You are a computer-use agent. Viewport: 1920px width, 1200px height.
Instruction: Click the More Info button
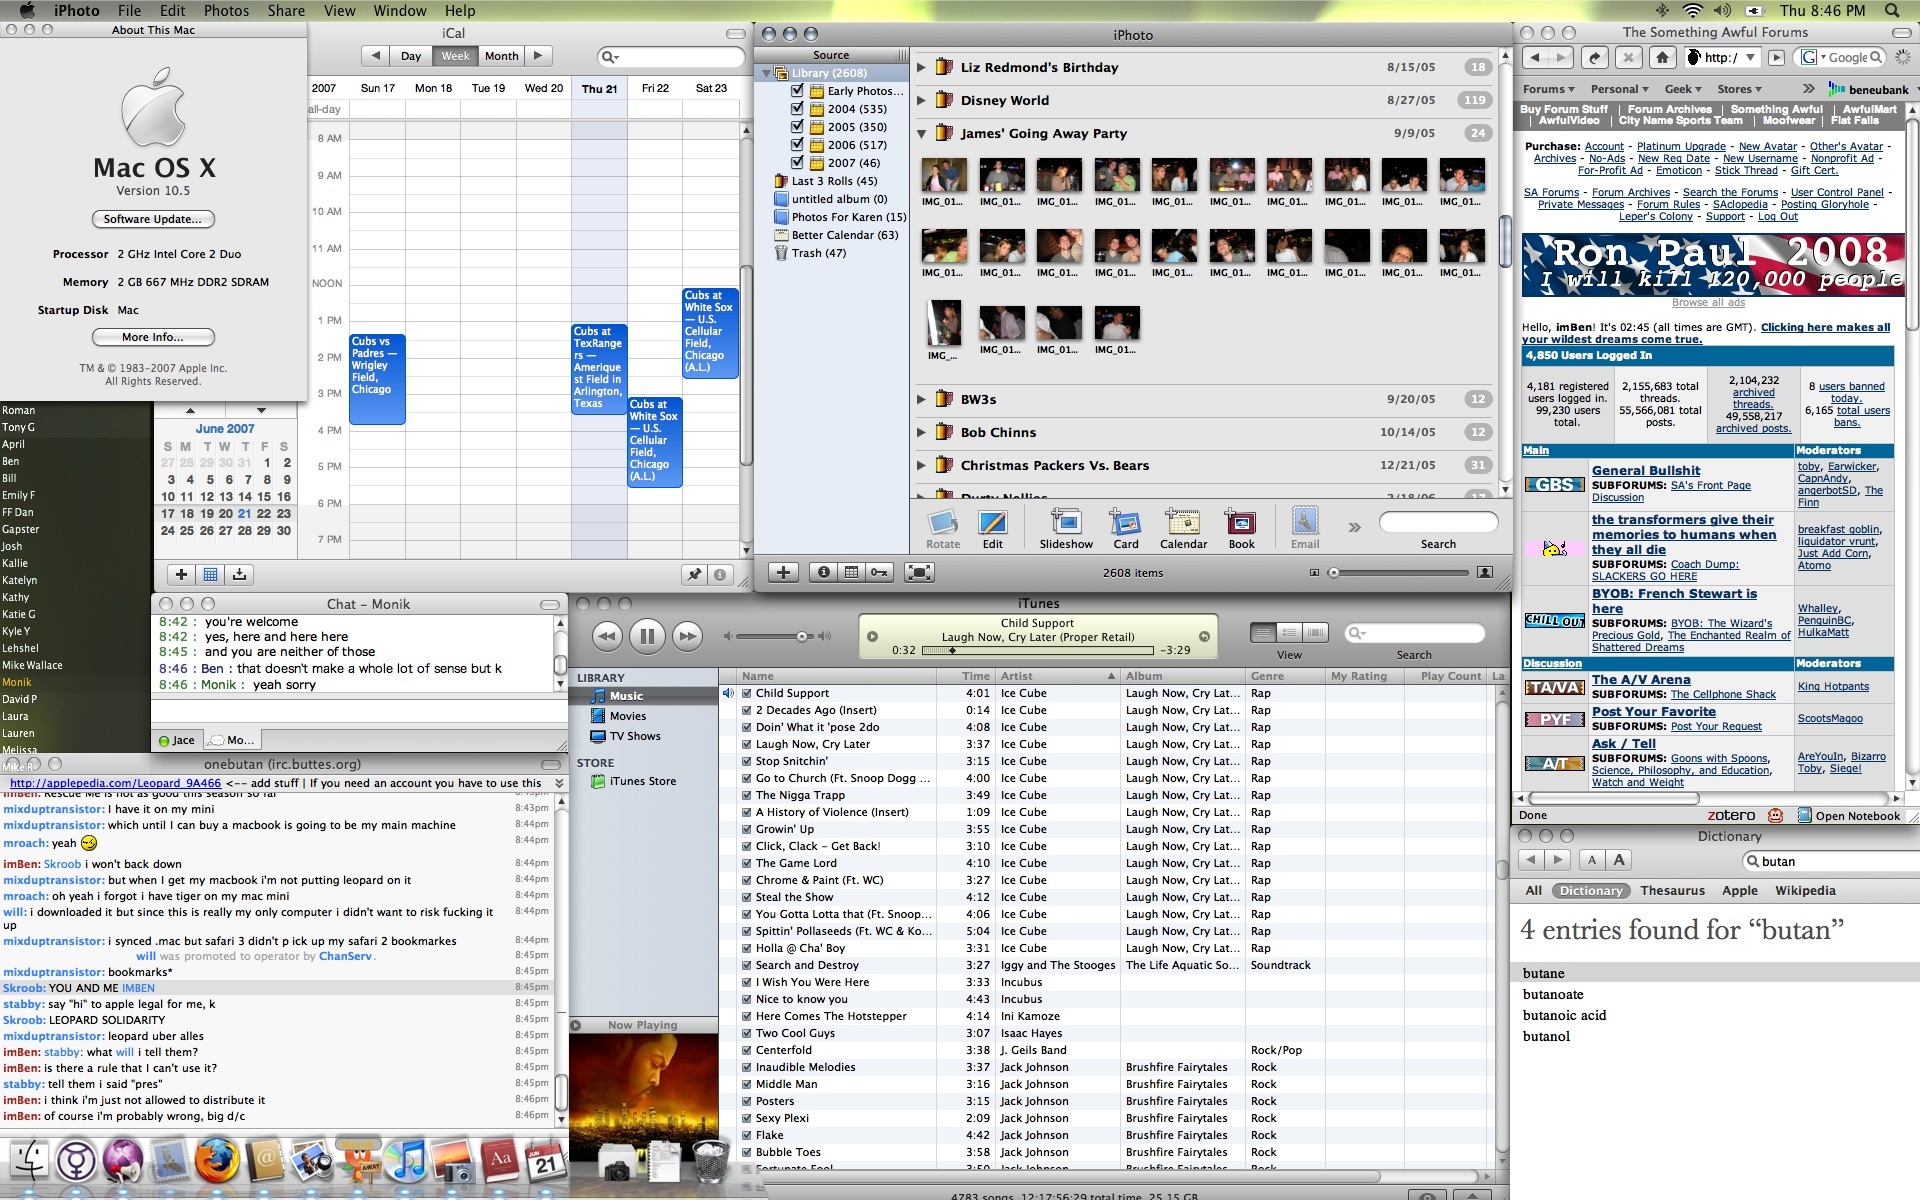tap(153, 337)
